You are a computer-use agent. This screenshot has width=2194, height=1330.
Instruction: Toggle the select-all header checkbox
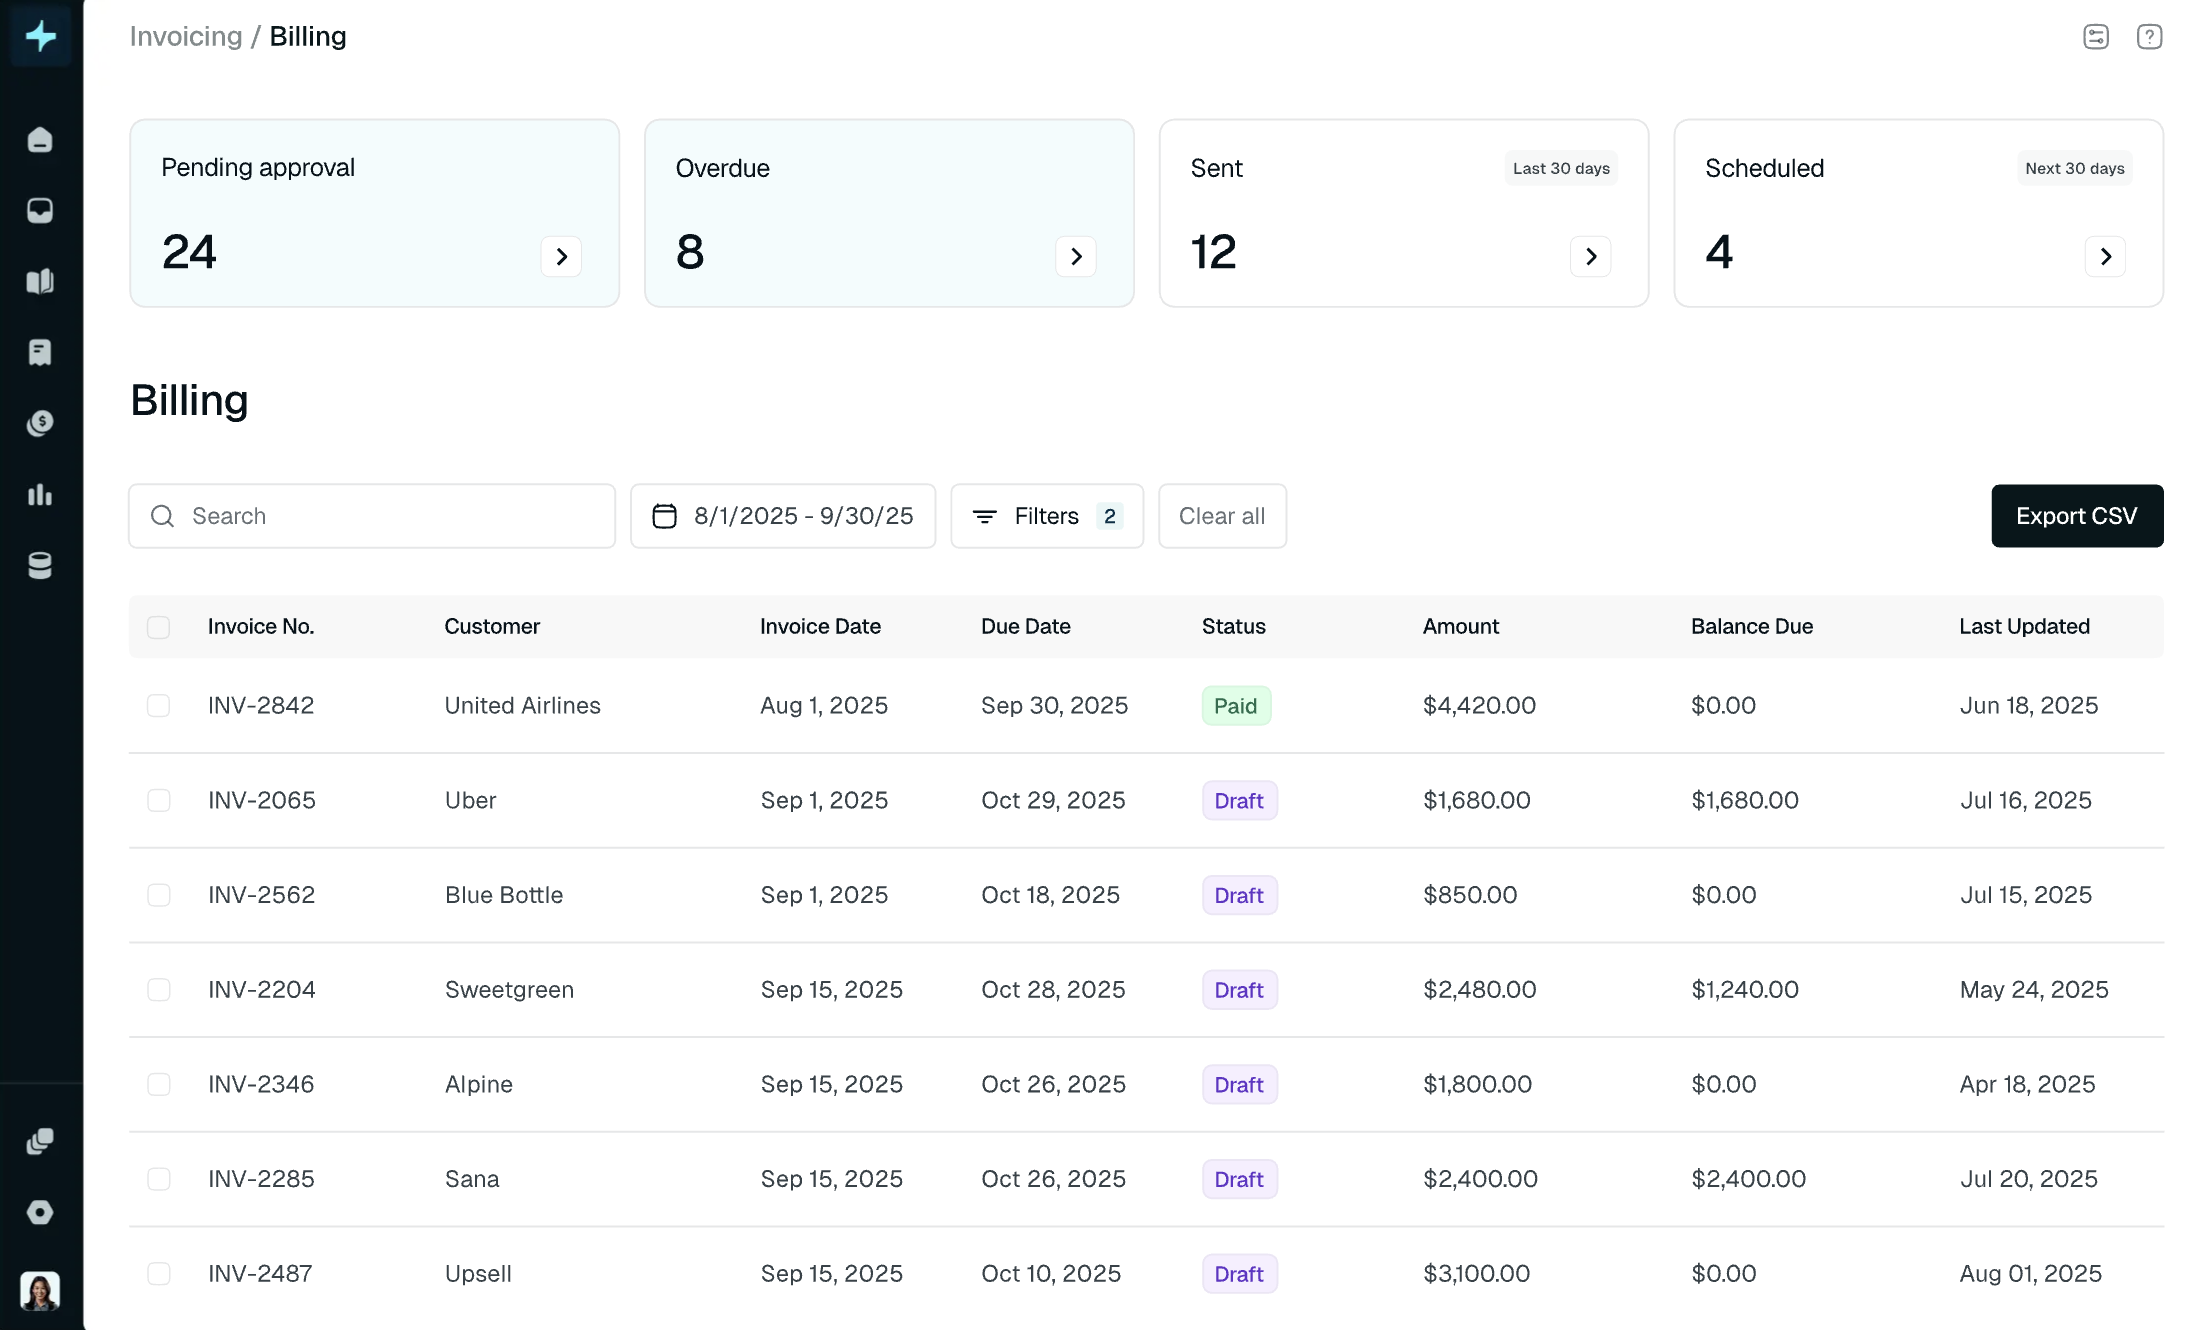158,627
